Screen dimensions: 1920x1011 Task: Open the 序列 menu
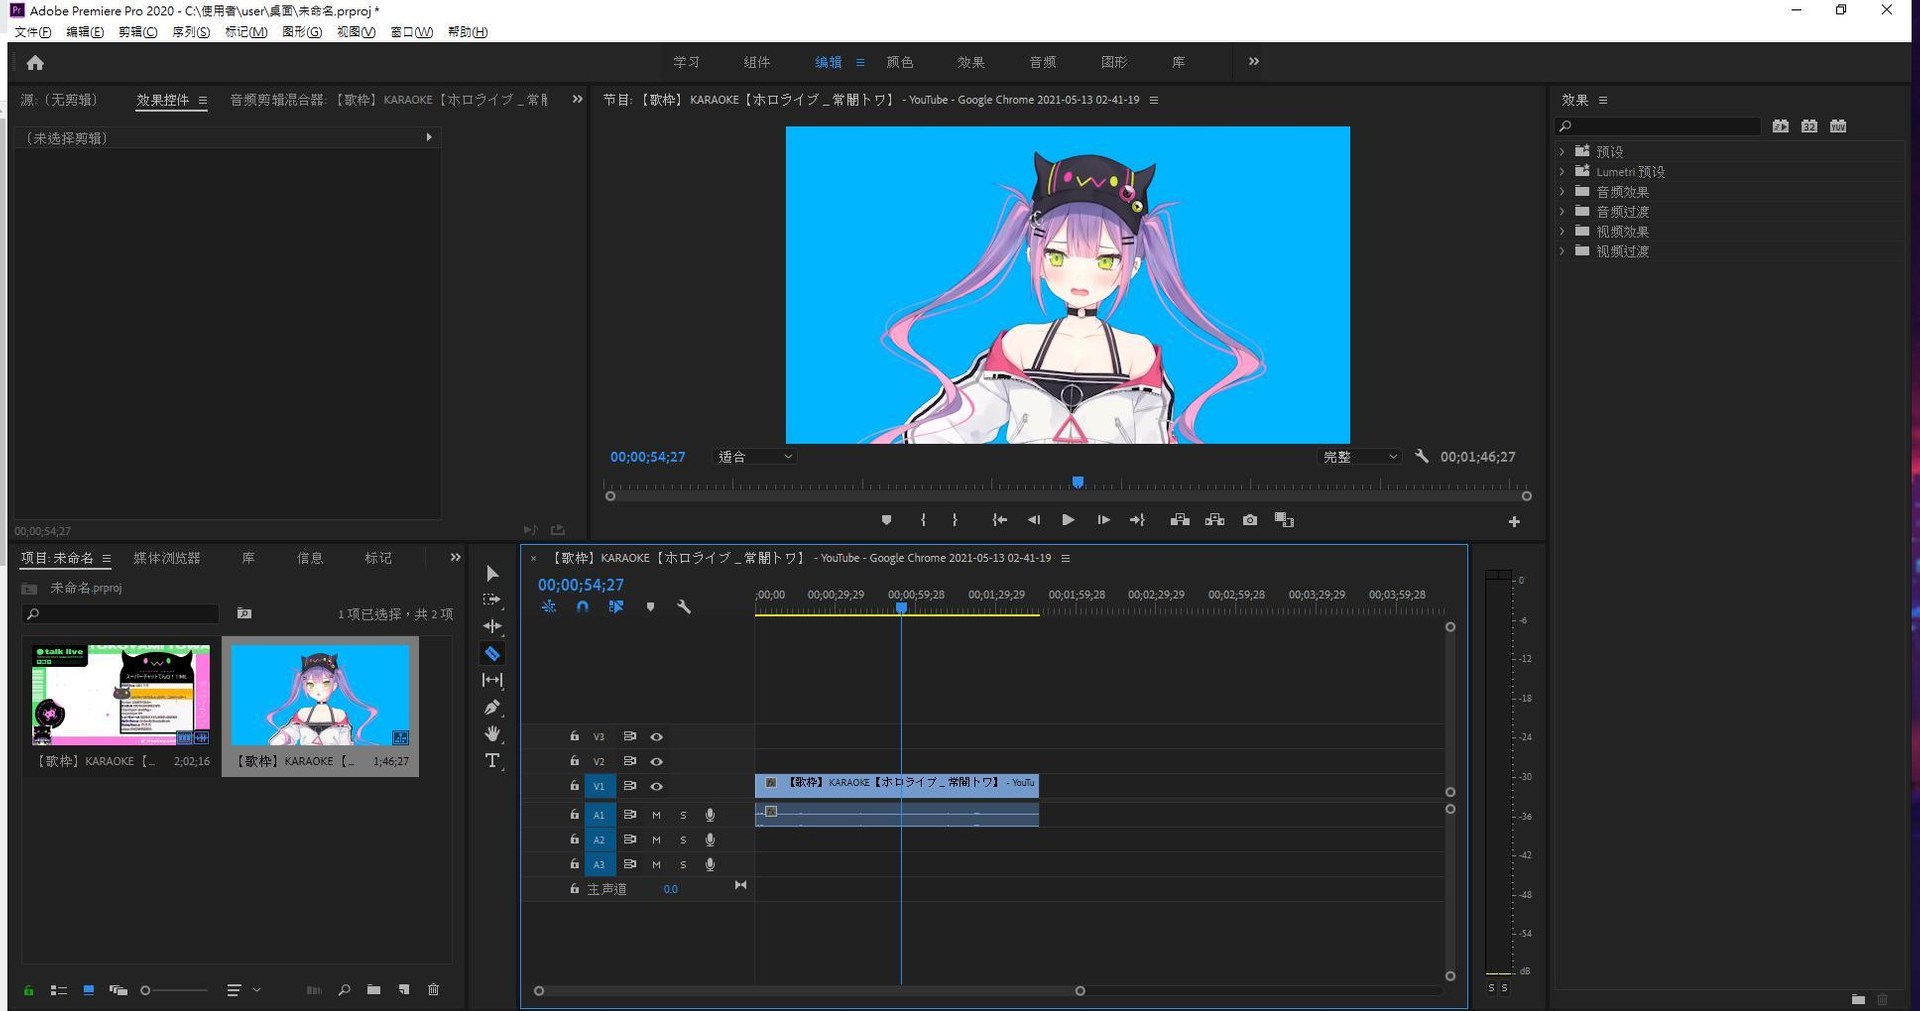191,32
